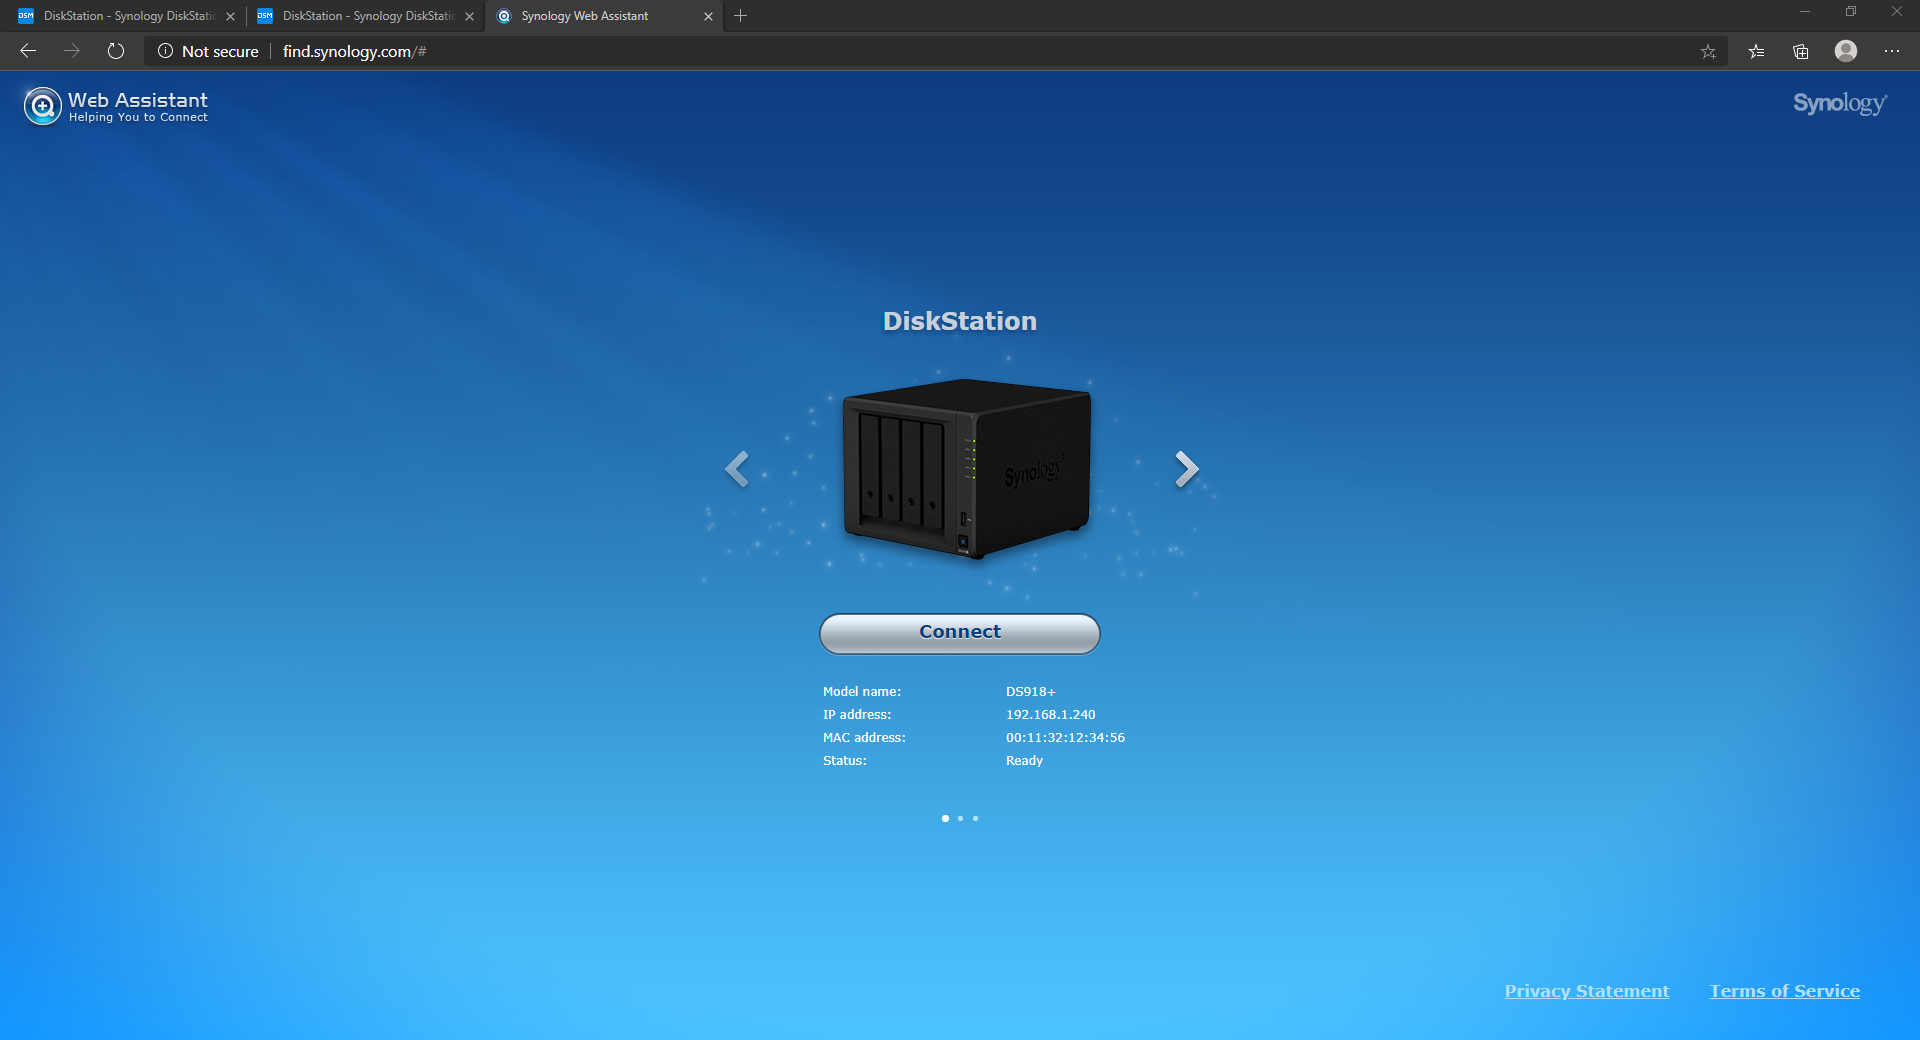Select the first pagination dot
Screen dimensions: 1920x1040
[x=945, y=818]
